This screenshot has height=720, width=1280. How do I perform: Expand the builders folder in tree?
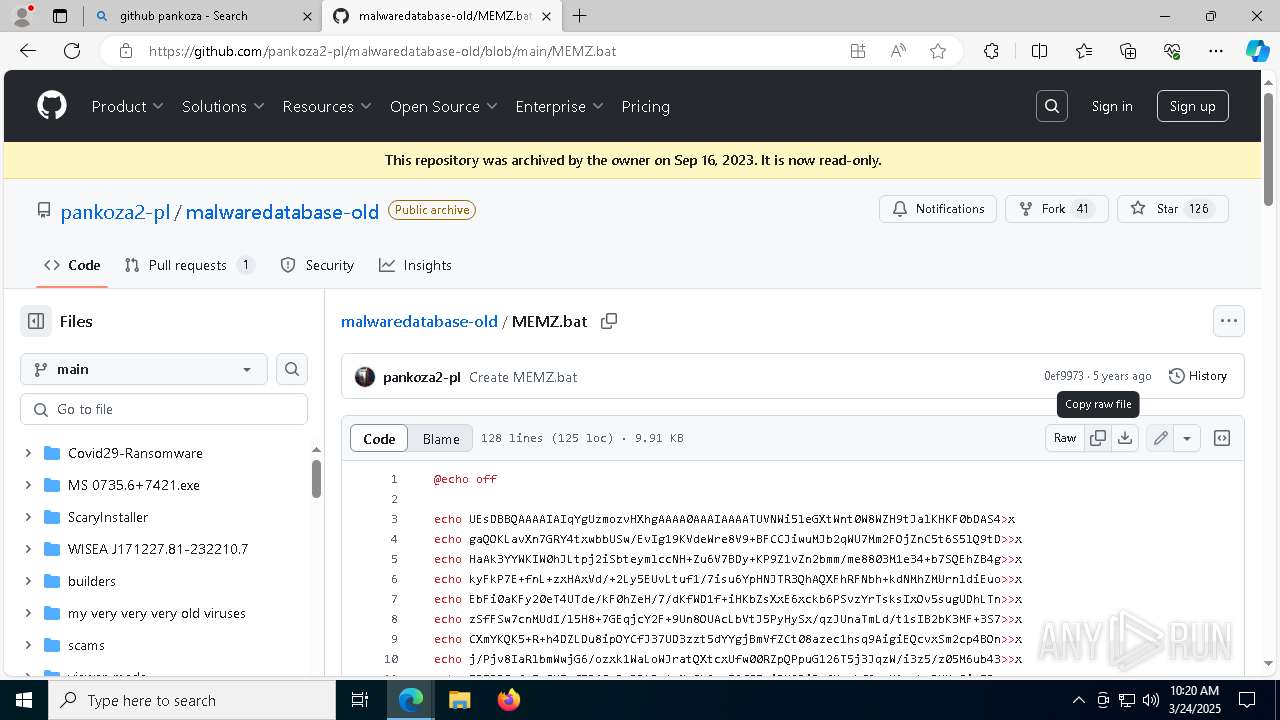[28, 581]
